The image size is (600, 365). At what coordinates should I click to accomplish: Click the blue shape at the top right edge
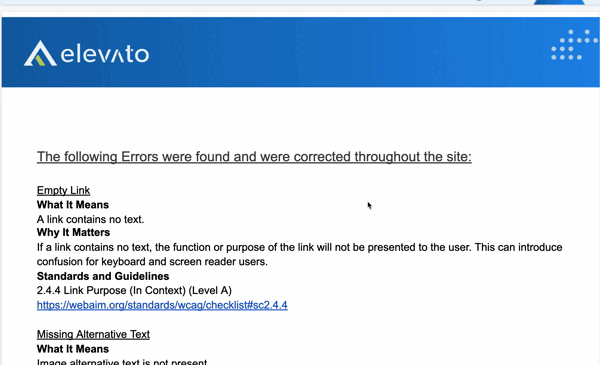pos(559,2)
